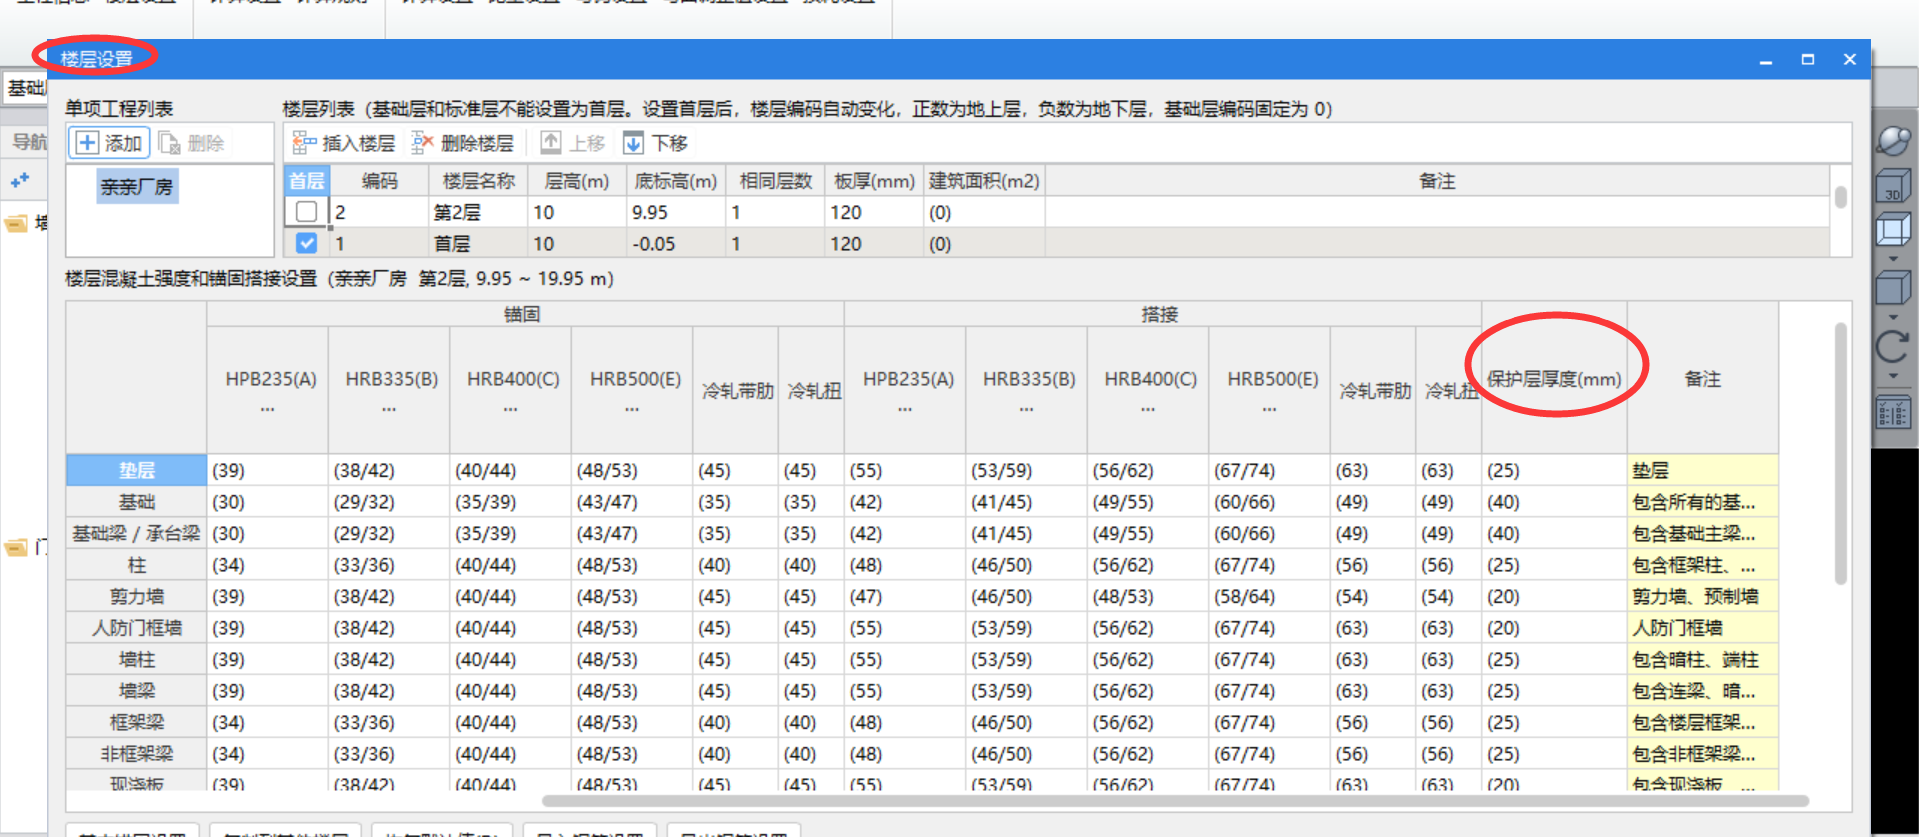Image resolution: width=1919 pixels, height=837 pixels.
Task: Click the 上移 move-up button
Action: [x=573, y=143]
